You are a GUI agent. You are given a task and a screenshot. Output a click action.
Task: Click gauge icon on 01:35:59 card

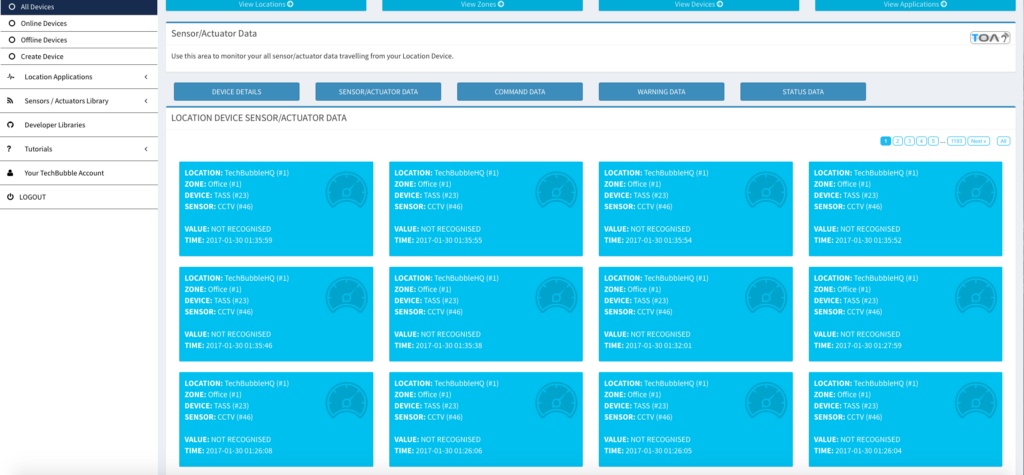[347, 191]
